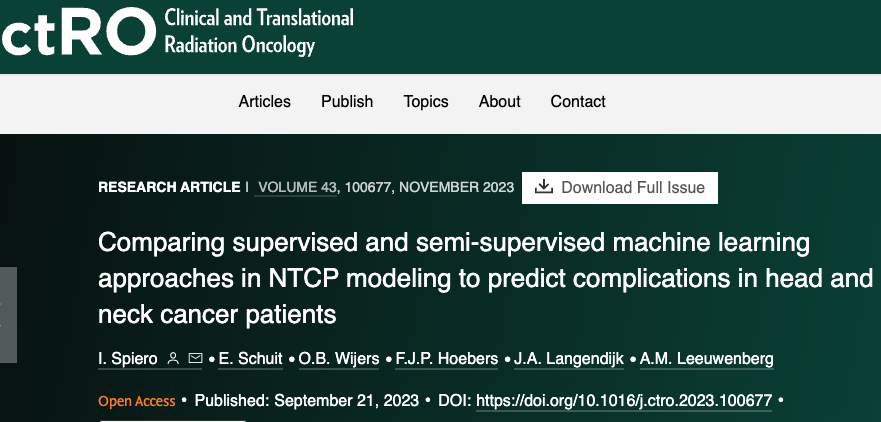This screenshot has width=881, height=422.
Task: Open the article DOI link
Action: point(624,401)
